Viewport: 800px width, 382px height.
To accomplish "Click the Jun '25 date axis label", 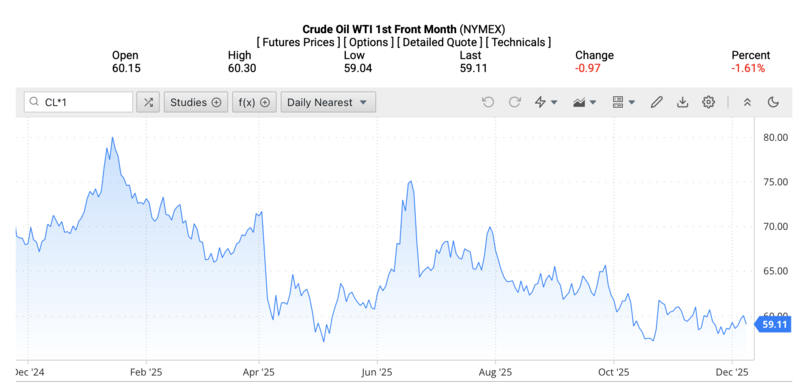I will (x=377, y=371).
